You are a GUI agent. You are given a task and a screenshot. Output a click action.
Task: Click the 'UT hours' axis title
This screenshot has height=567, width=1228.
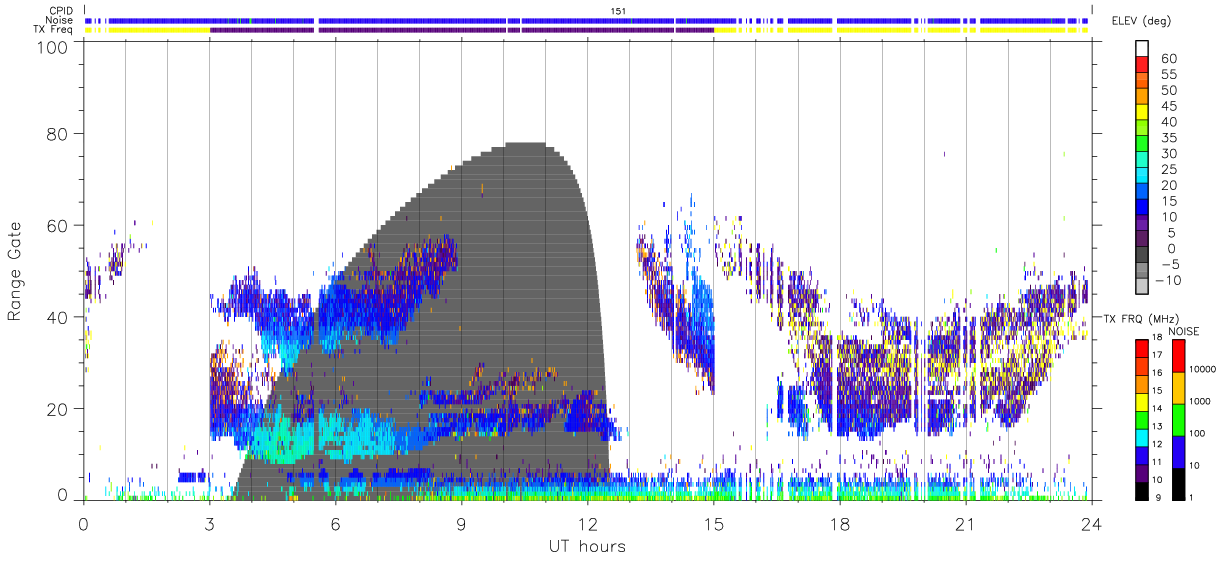click(586, 546)
